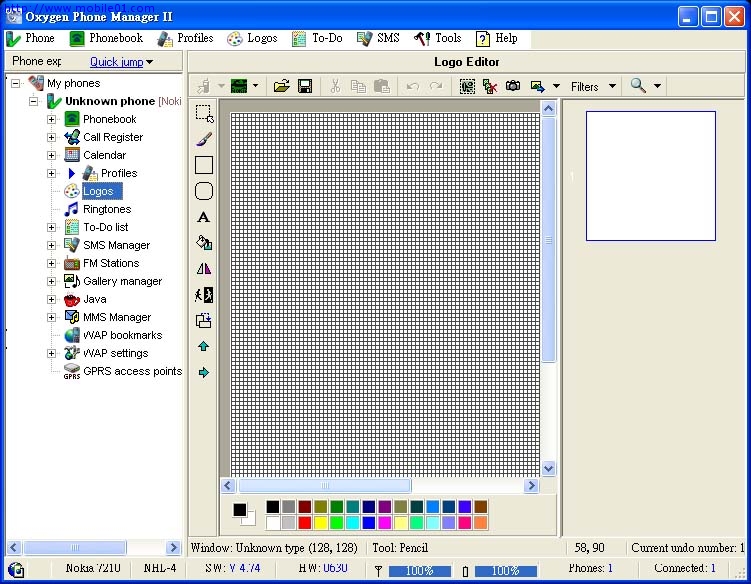Open the Quick jump dropdown
This screenshot has height=584, width=751.
coord(122,62)
